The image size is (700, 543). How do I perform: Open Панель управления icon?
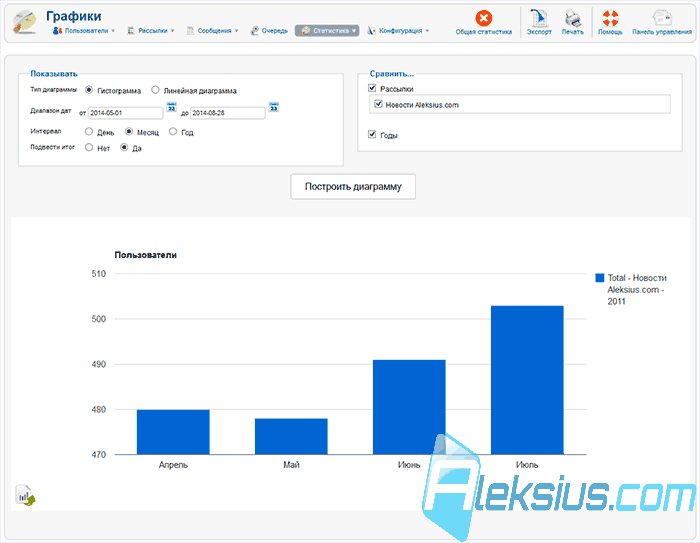662,18
